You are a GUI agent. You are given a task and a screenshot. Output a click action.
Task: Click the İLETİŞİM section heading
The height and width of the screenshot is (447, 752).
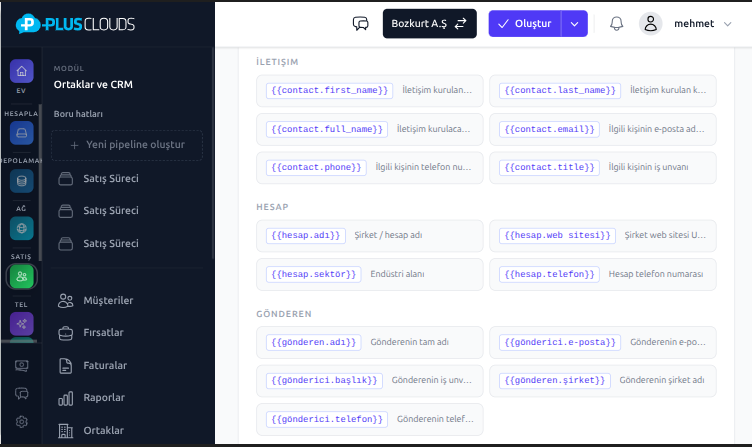(x=277, y=62)
